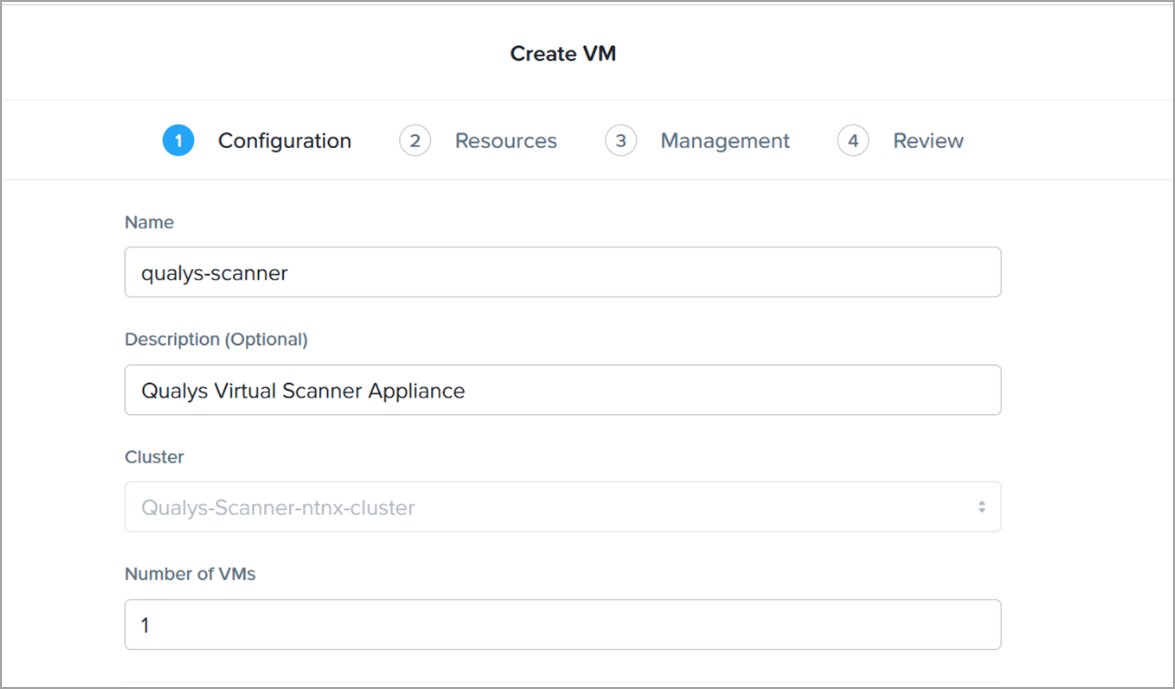1175x689 pixels.
Task: Open the Management step
Action: (x=724, y=141)
